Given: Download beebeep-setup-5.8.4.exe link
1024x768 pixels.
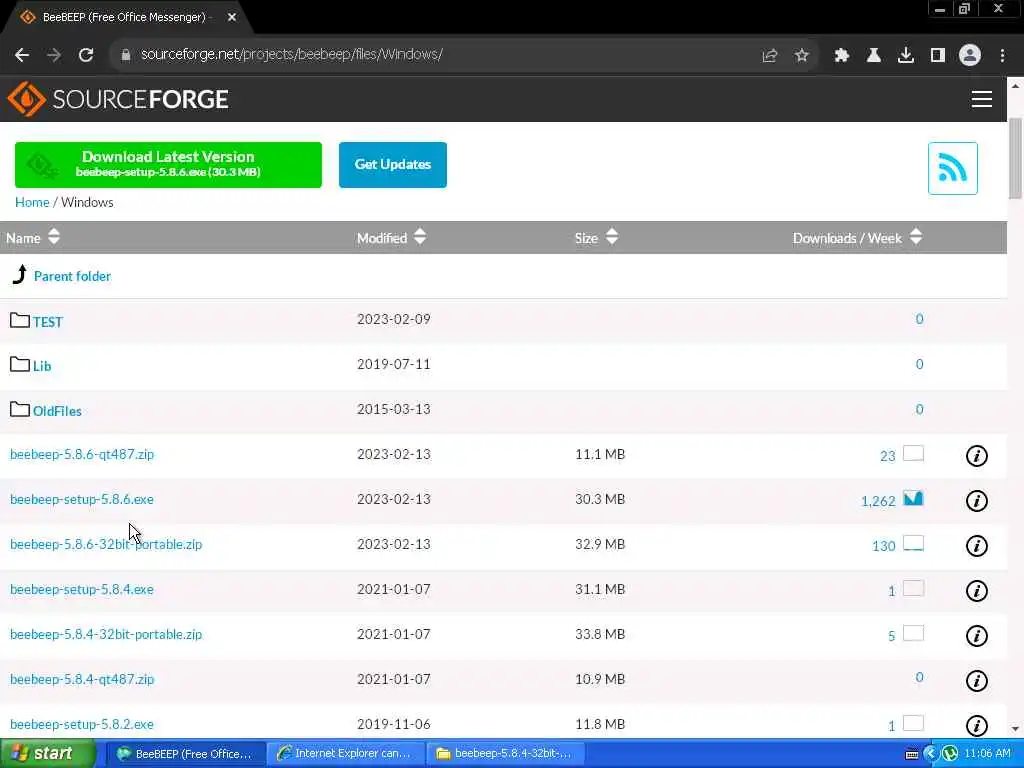Looking at the screenshot, I should (82, 590).
